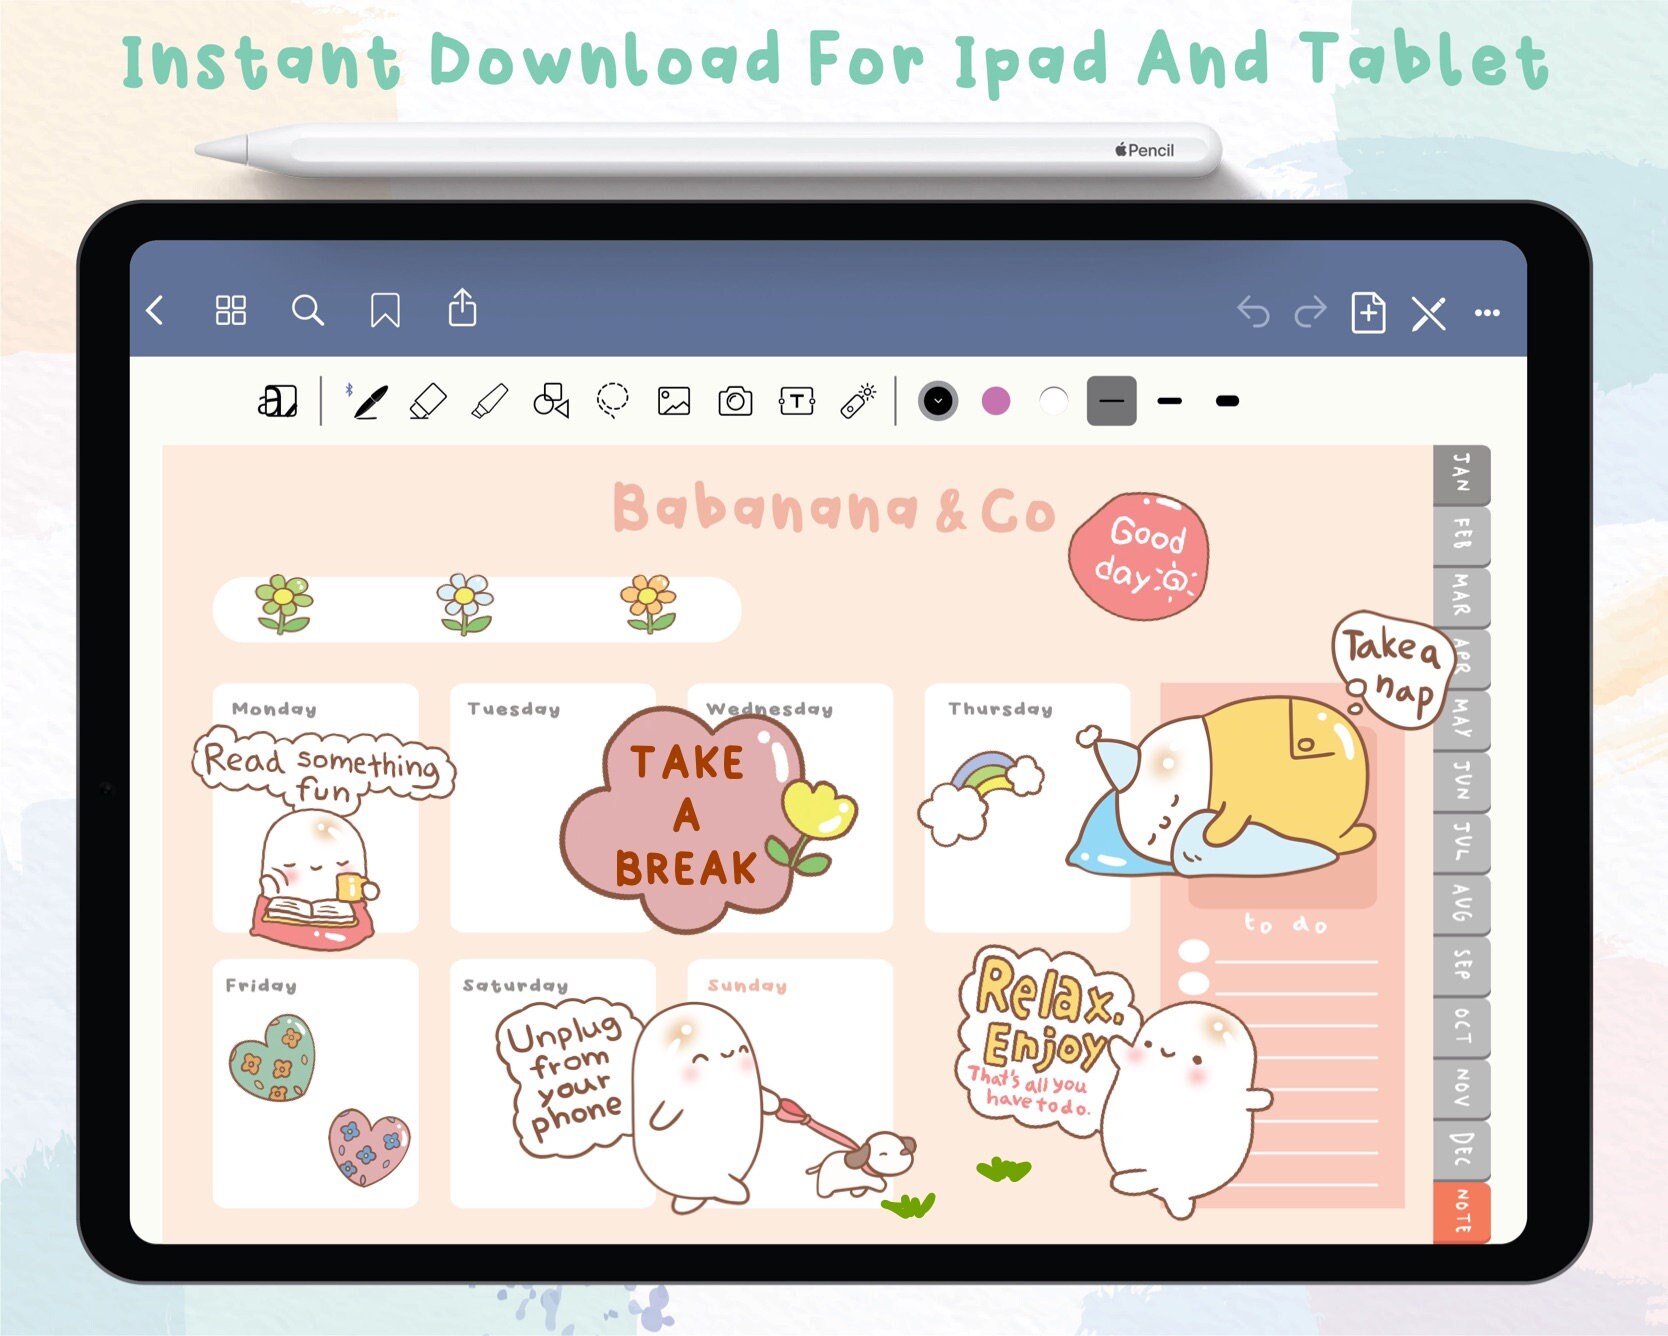Screen dimensions: 1668x1336
Task: Select the Text box tool
Action: (x=797, y=401)
